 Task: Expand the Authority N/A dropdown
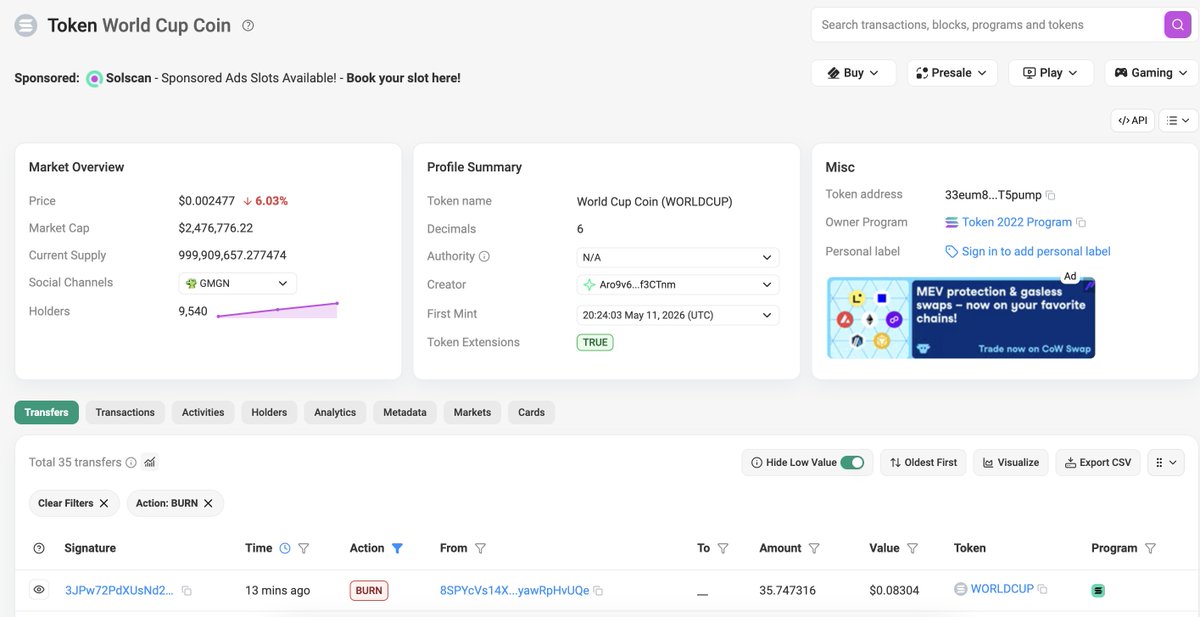[678, 257]
